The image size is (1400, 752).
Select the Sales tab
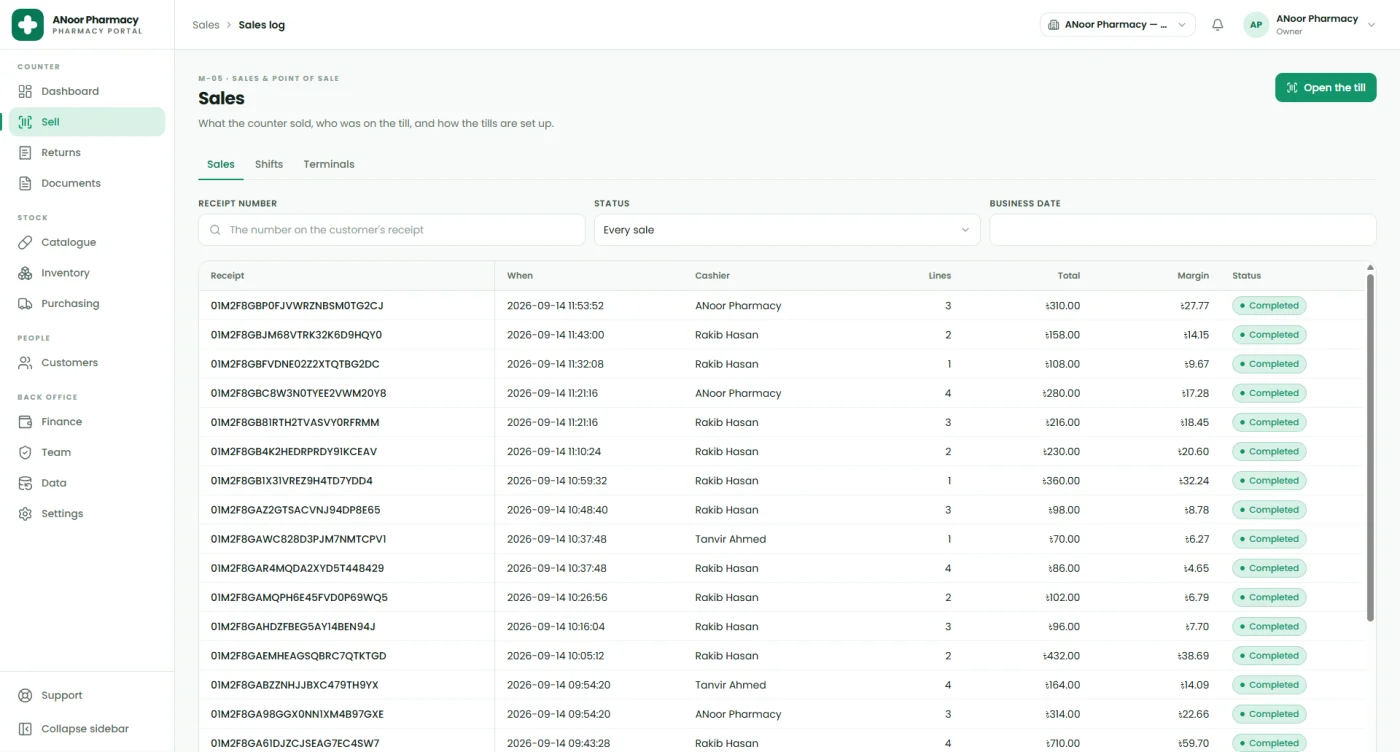pyautogui.click(x=221, y=164)
